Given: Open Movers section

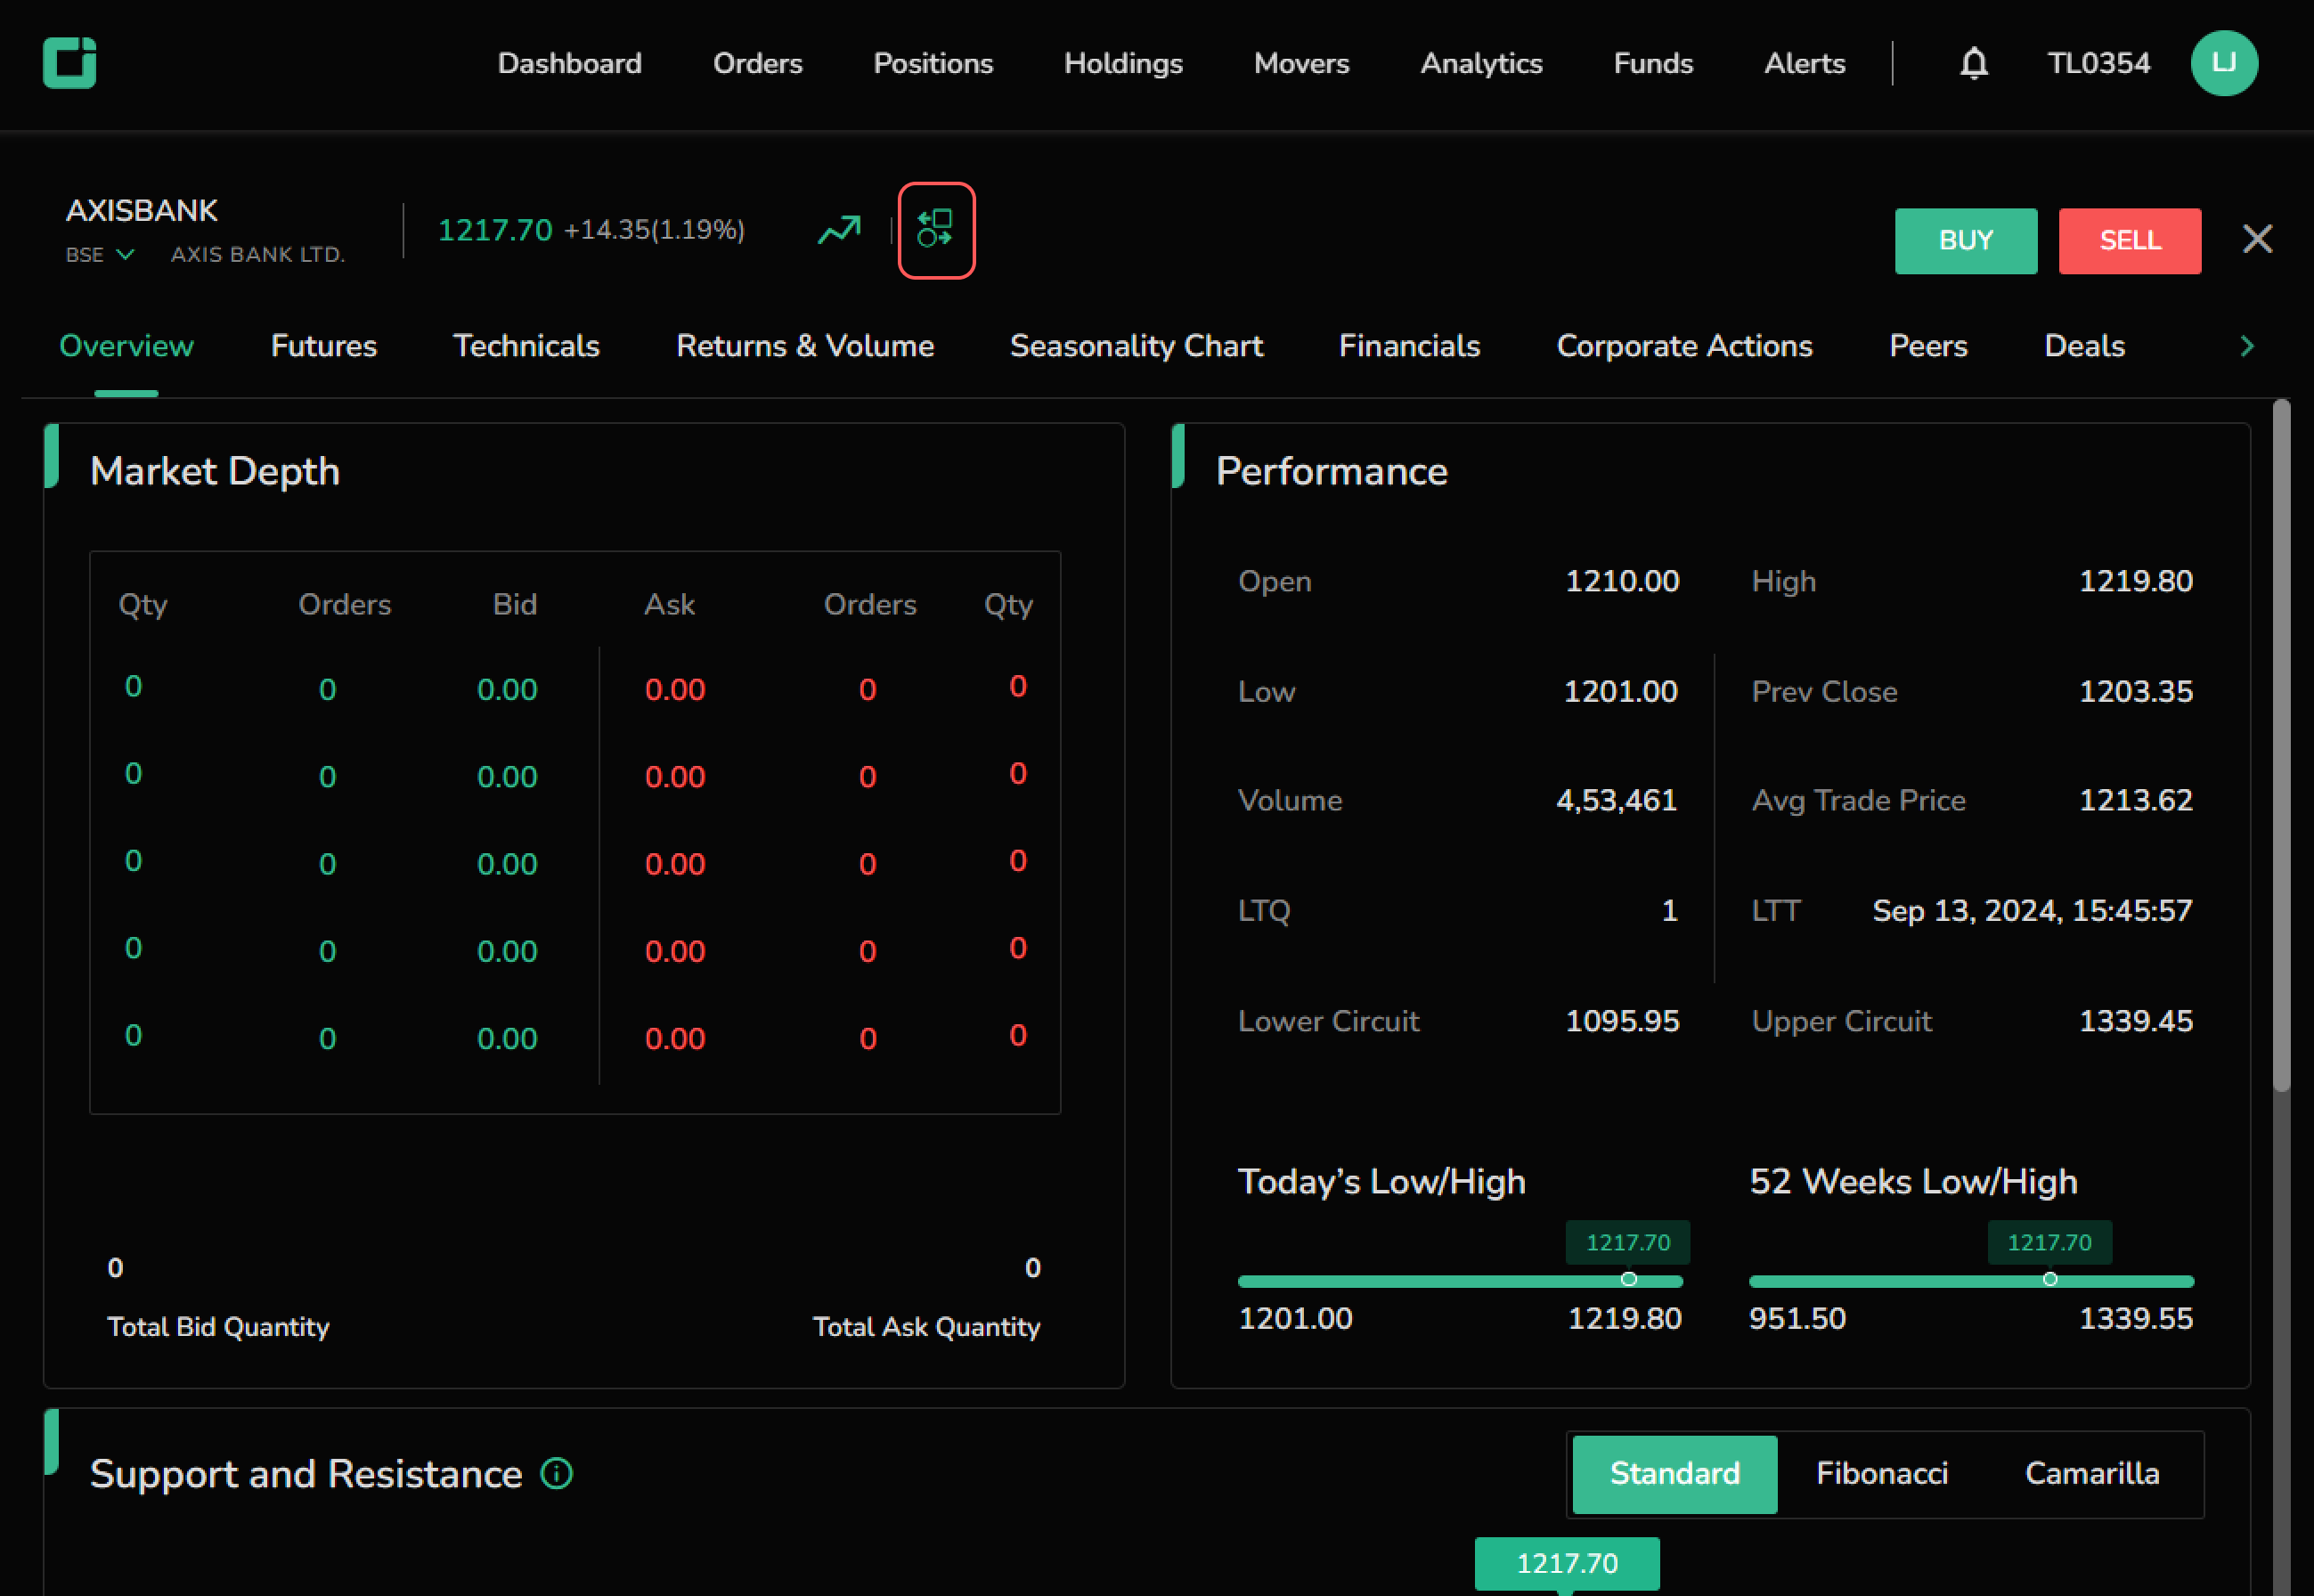Looking at the screenshot, I should point(1301,63).
